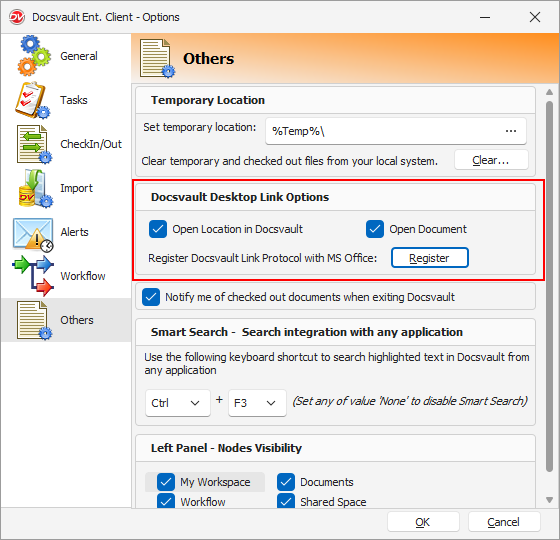Click the Smart Search section heading
This screenshot has width=560, height=540.
[307, 332]
